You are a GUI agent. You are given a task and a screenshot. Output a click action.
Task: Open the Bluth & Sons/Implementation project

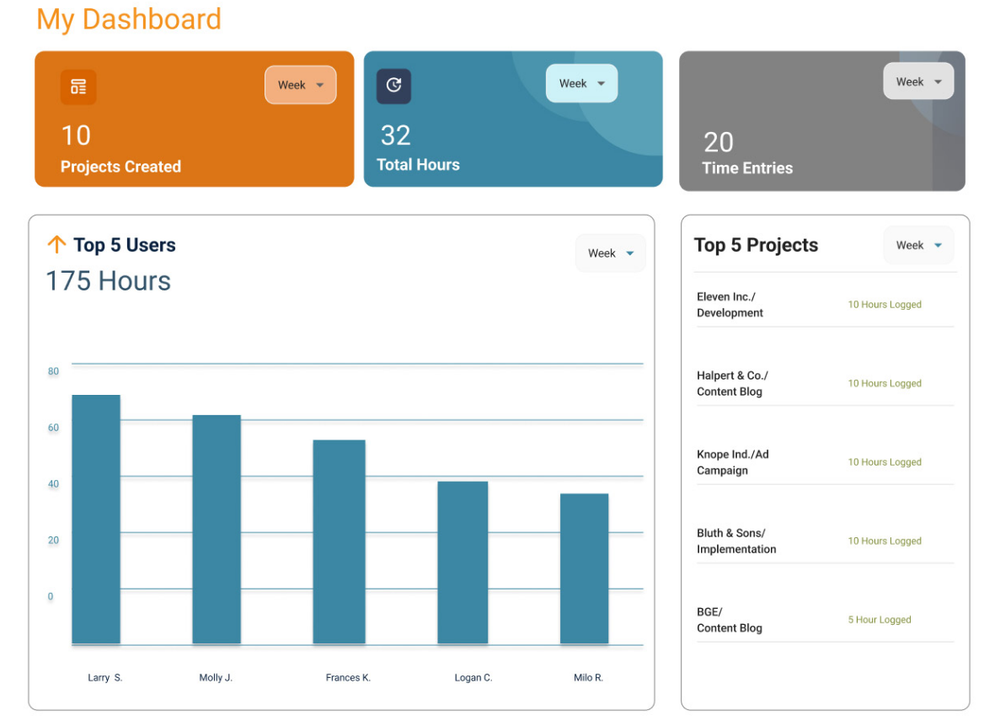pos(737,541)
